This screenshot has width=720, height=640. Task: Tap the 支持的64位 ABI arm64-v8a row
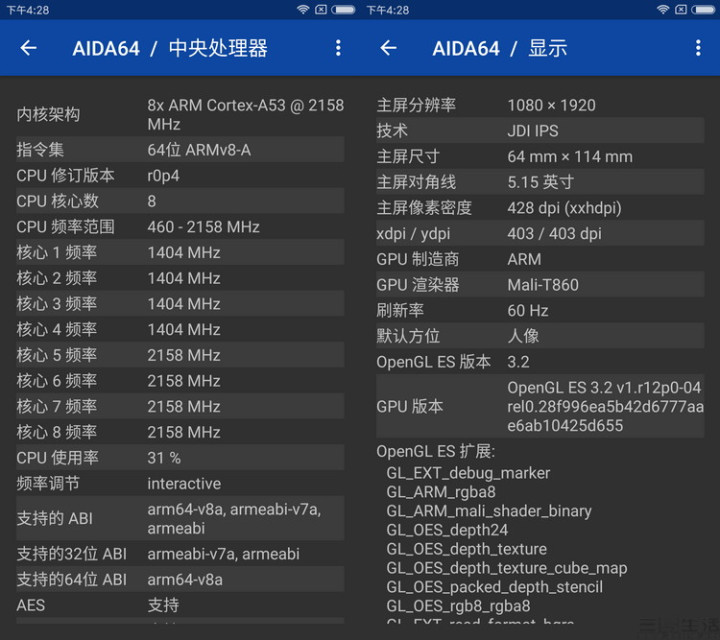point(180,579)
